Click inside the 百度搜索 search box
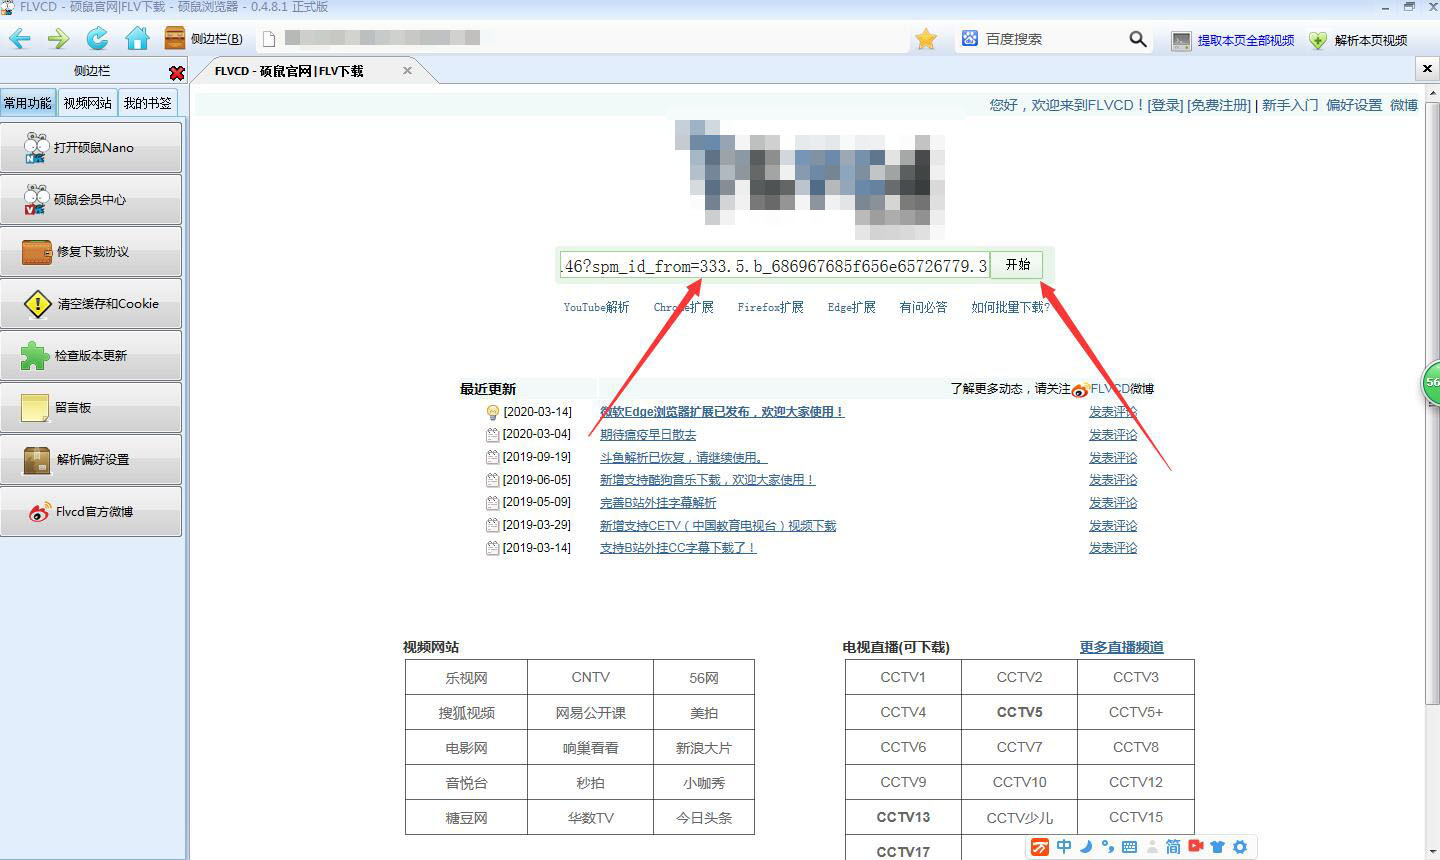This screenshot has width=1440, height=860. point(1052,39)
